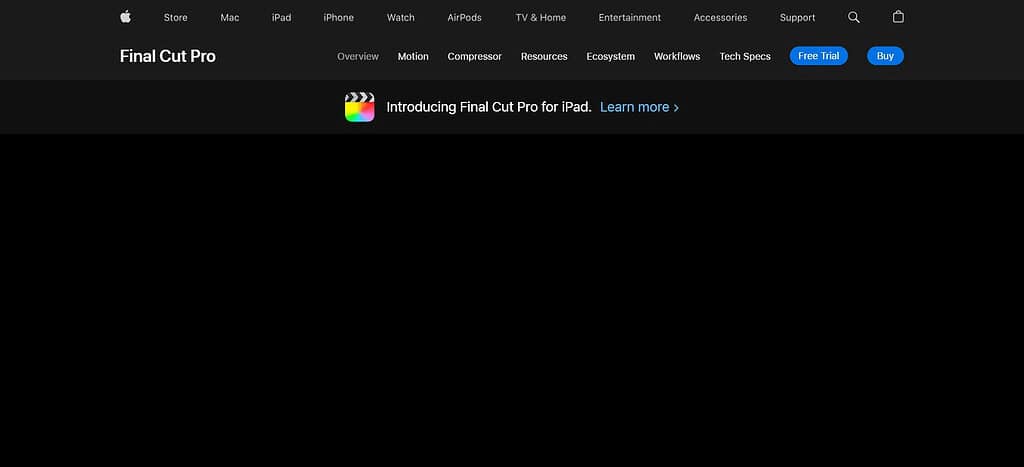
Task: Click the Apple logo icon
Action: point(125,17)
